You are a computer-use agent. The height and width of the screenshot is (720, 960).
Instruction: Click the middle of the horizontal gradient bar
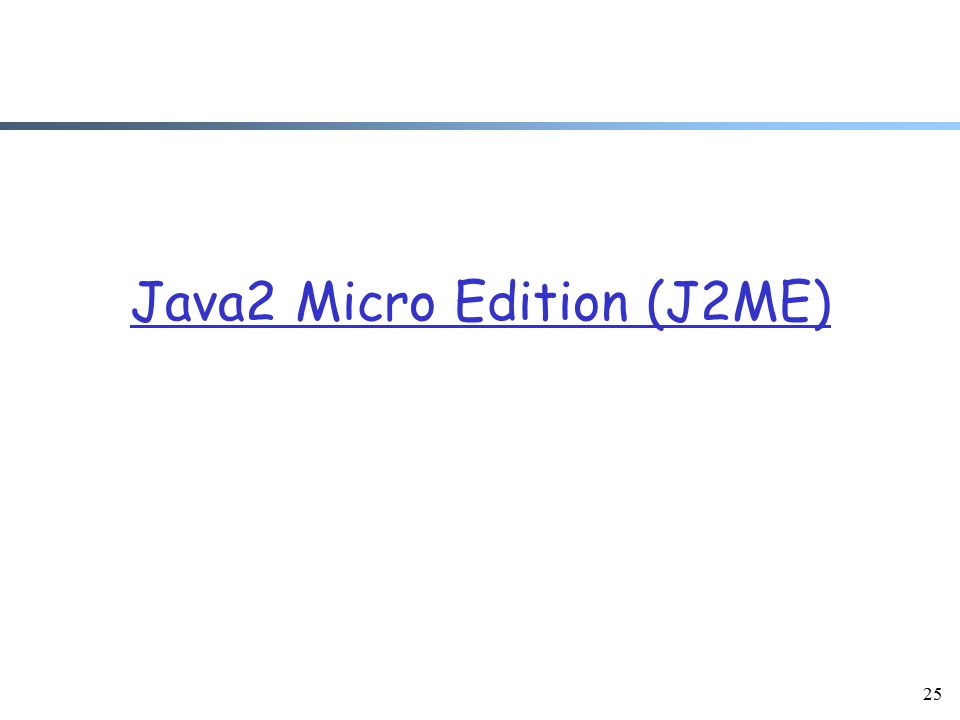[480, 126]
